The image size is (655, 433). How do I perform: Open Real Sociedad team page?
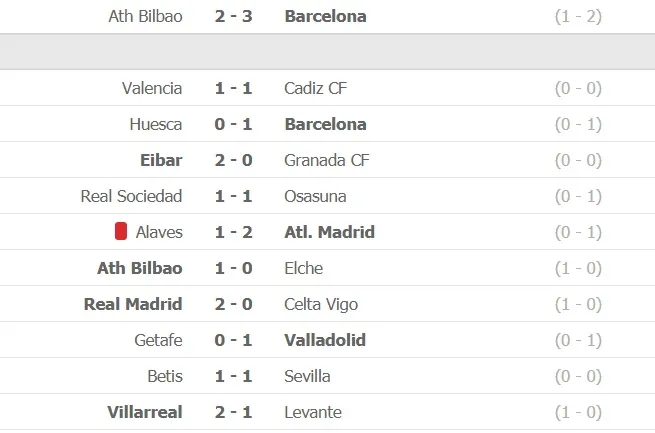tap(131, 196)
